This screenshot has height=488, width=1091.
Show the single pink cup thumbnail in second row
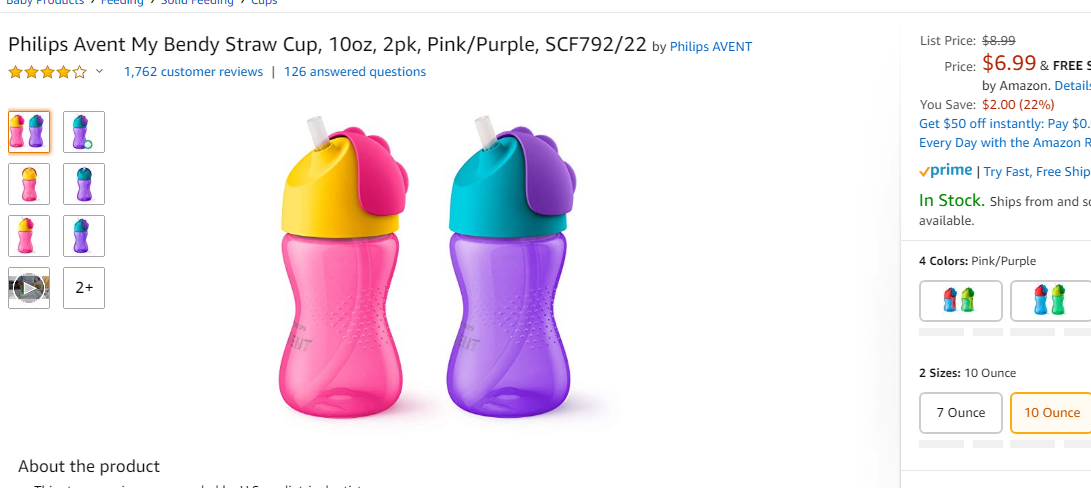point(29,184)
